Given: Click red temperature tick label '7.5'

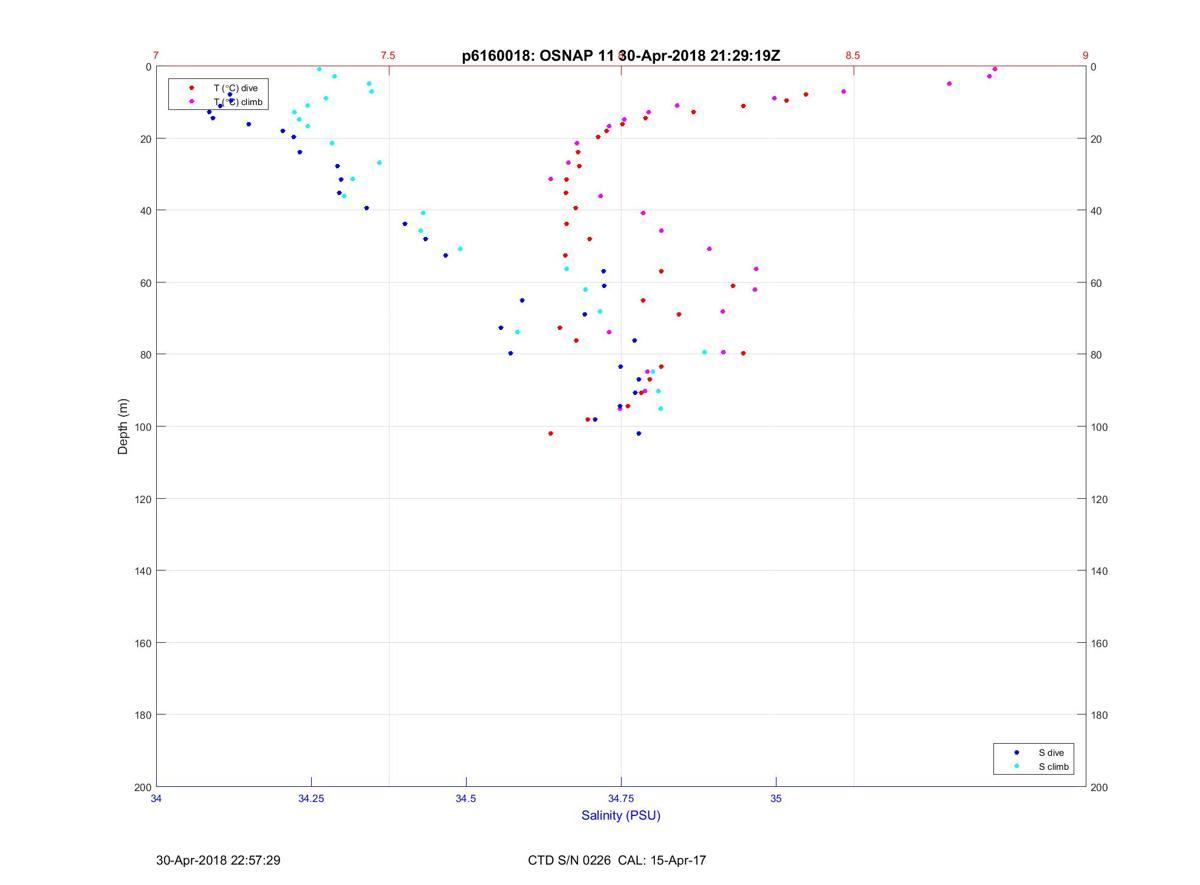Looking at the screenshot, I should coord(388,56).
